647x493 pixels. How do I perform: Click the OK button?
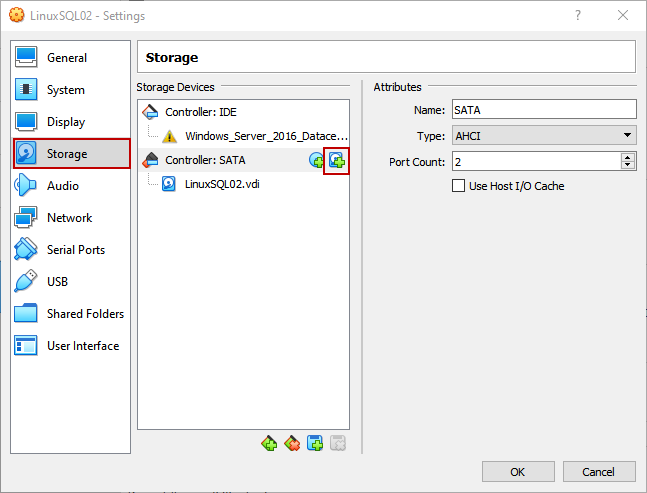(518, 471)
